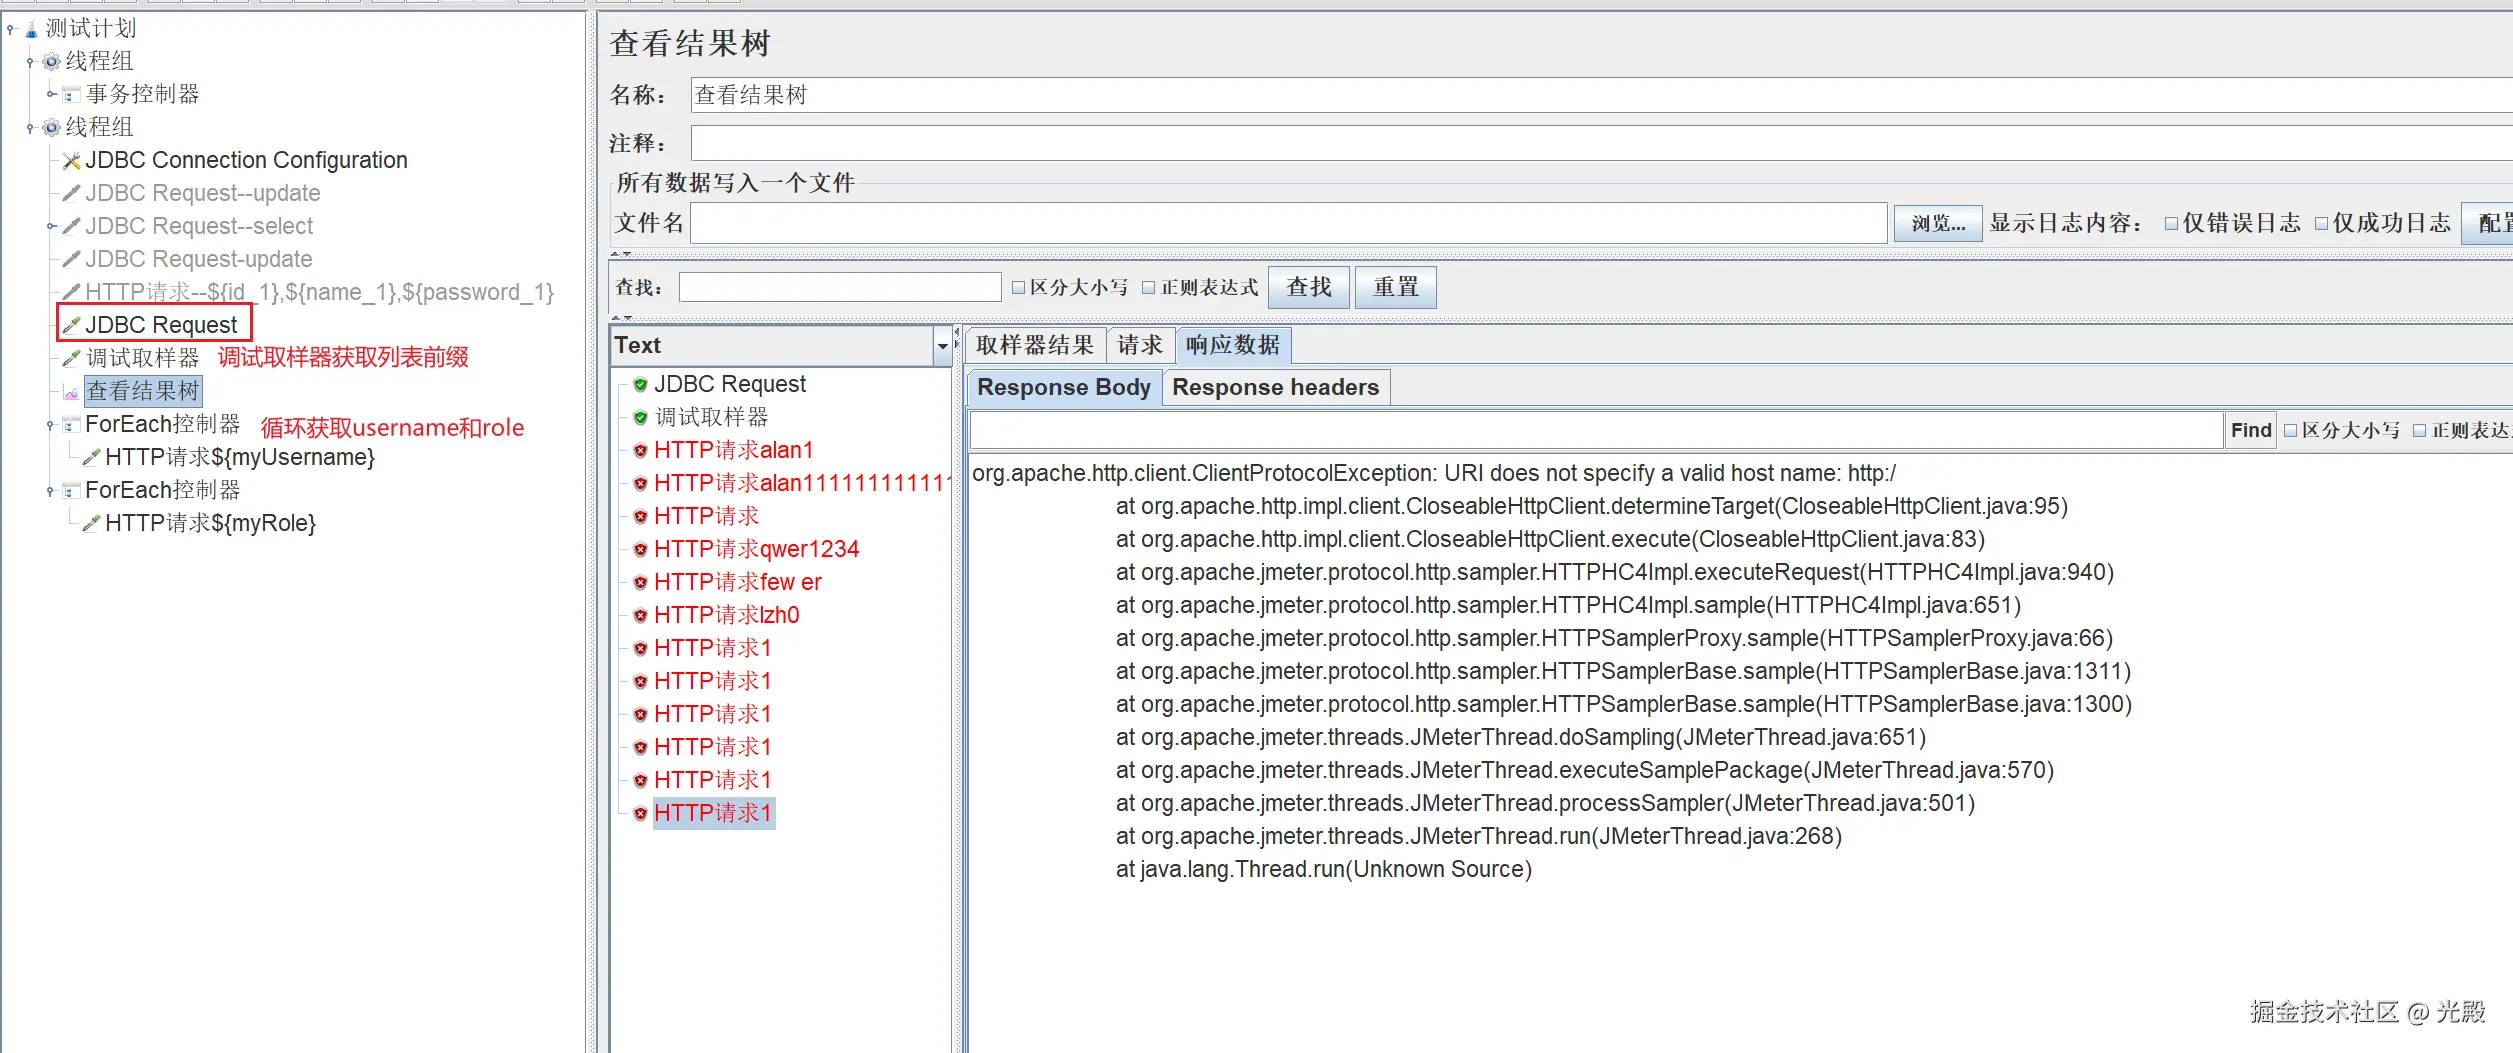2513x1053 pixels.
Task: Expand the 事务控制器 node
Action: (51, 95)
